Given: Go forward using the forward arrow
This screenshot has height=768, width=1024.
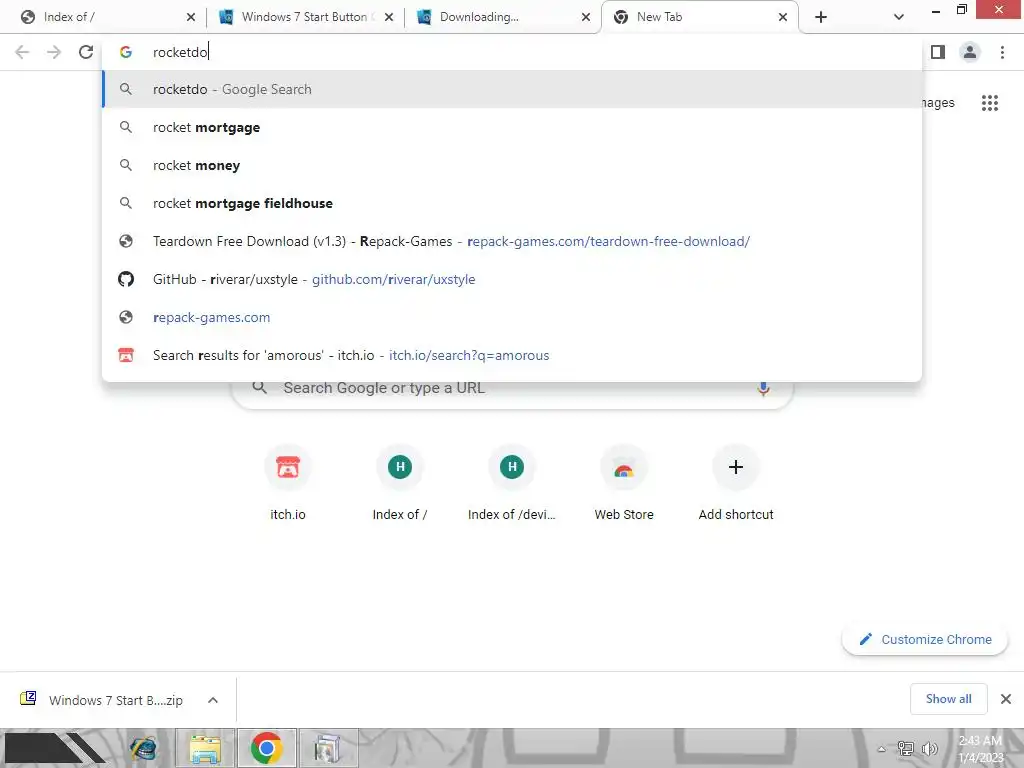Looking at the screenshot, I should (x=54, y=52).
